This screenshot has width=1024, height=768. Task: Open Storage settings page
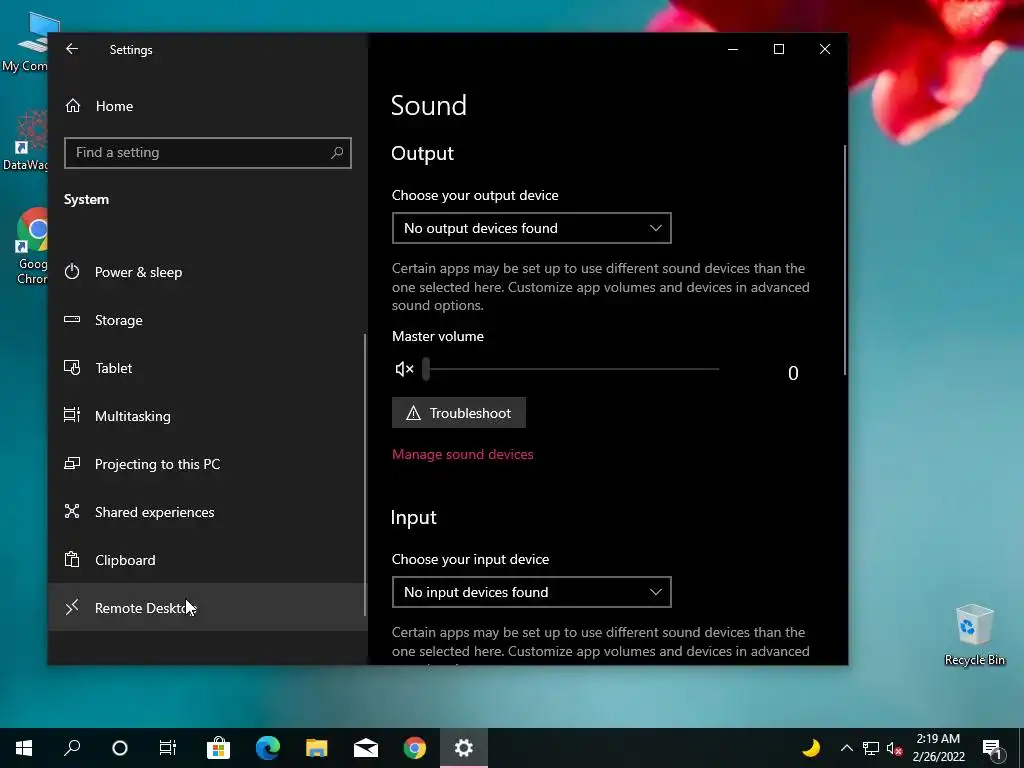pos(208,320)
